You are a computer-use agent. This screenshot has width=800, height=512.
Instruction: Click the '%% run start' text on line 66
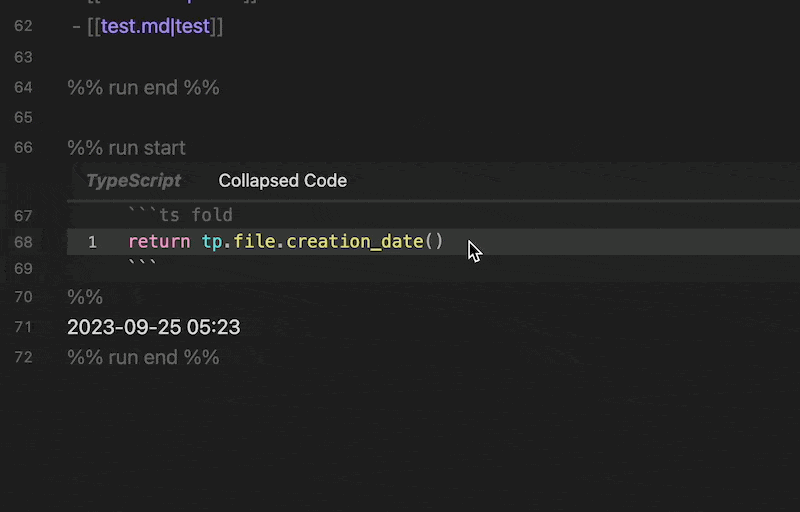[x=127, y=148]
